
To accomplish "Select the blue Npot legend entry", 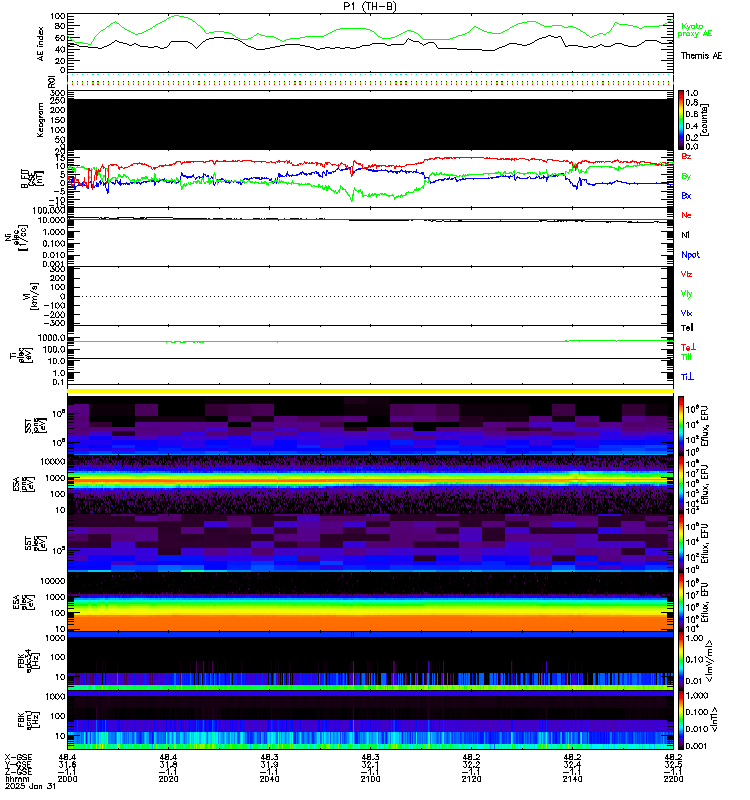I will tap(690, 255).
